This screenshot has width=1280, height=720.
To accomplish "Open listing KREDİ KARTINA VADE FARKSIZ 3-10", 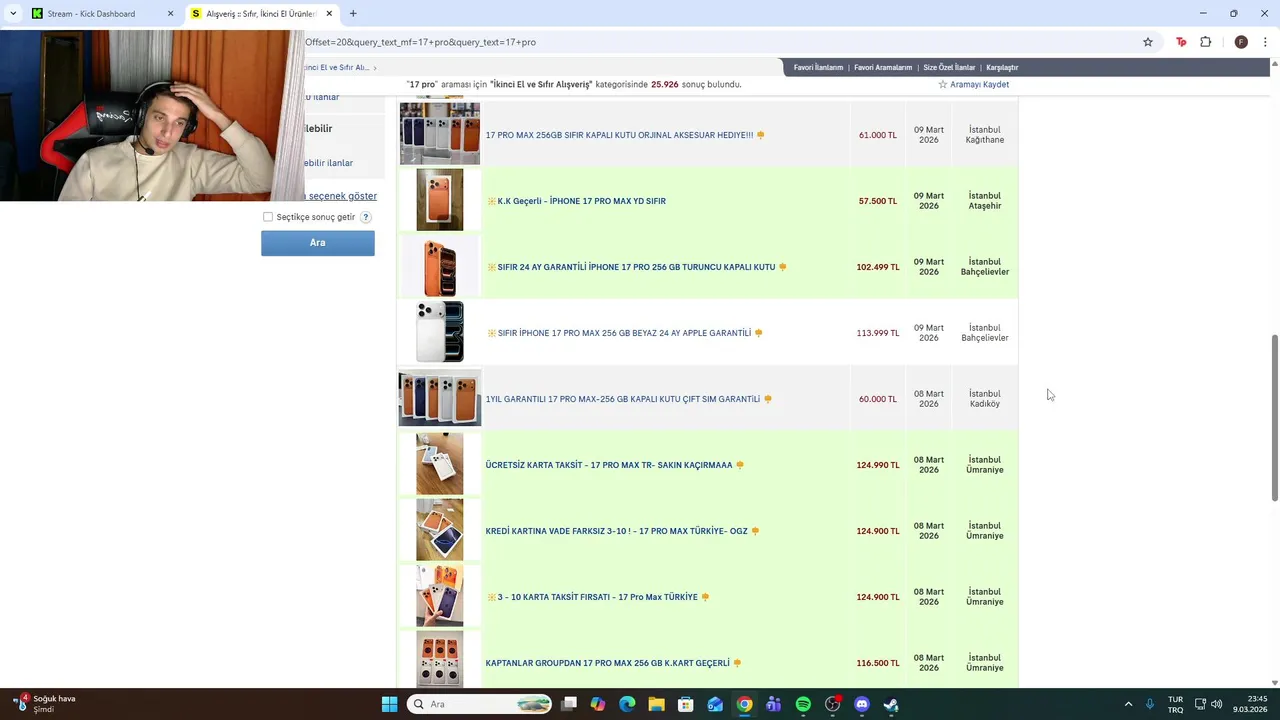I will [x=616, y=531].
